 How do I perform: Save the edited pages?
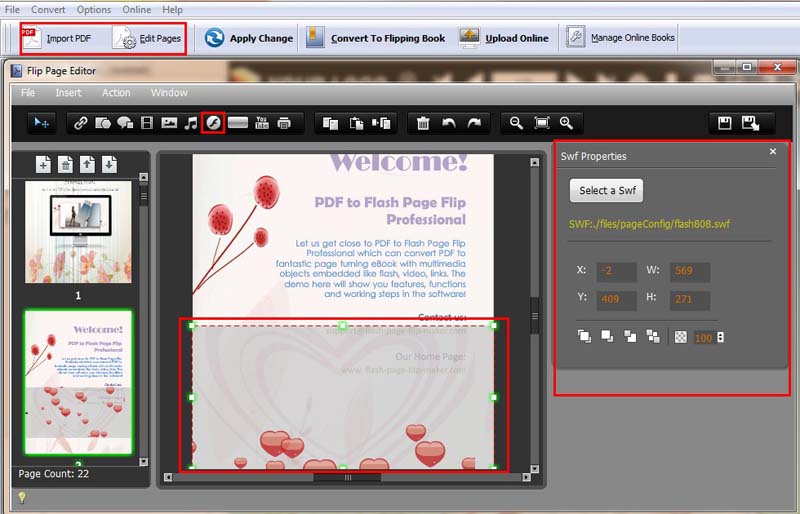(724, 123)
